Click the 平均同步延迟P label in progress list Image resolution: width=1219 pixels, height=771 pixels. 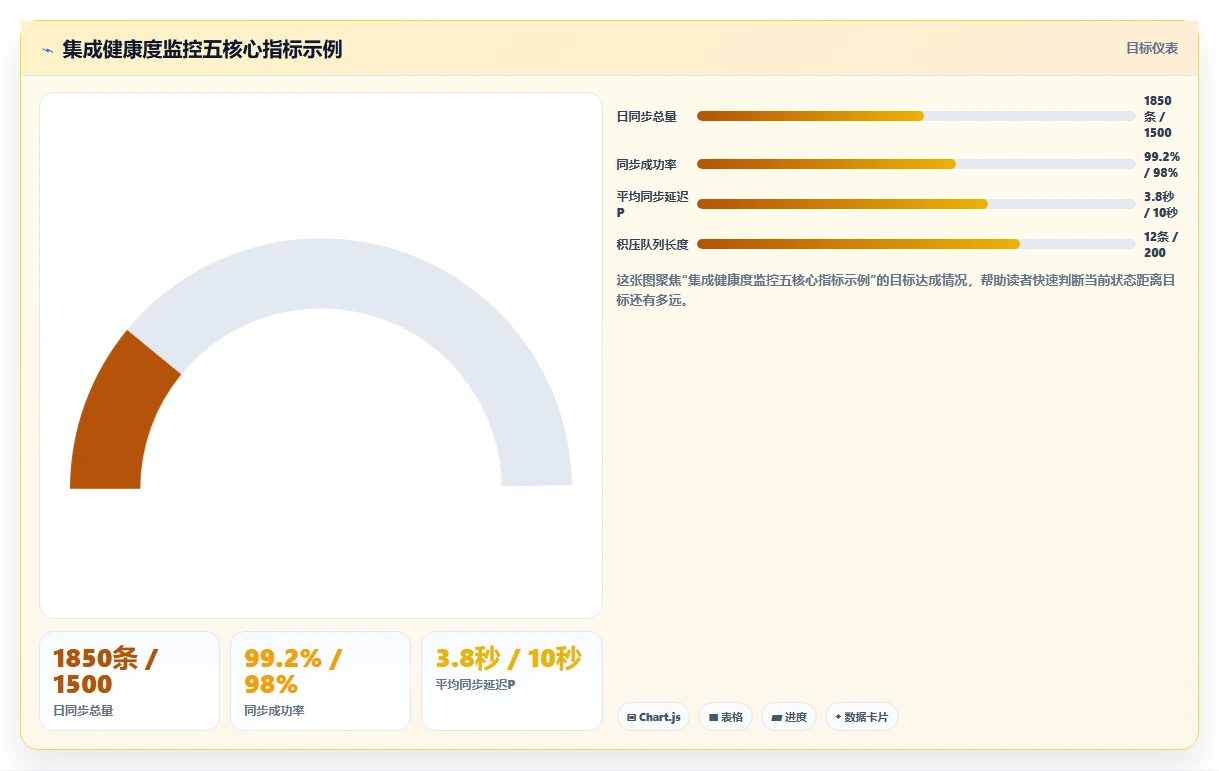coord(653,205)
